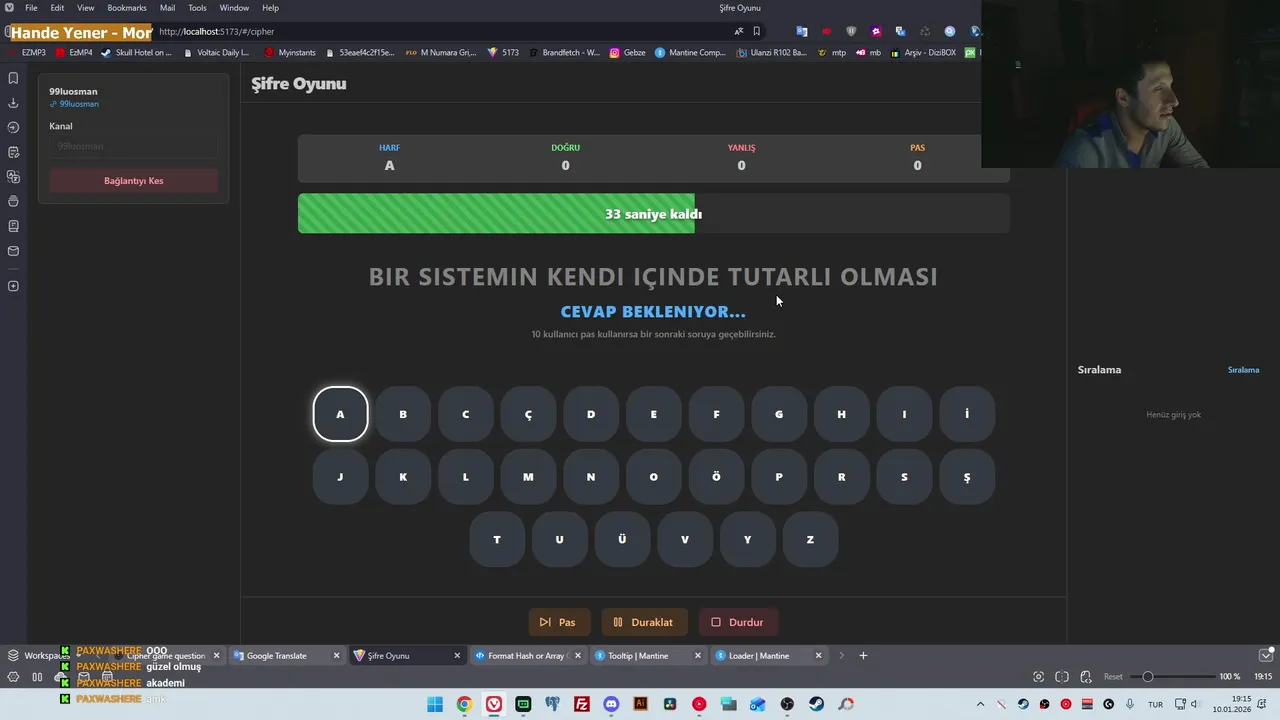The width and height of the screenshot is (1280, 720).
Task: Open the File menu
Action: click(31, 8)
